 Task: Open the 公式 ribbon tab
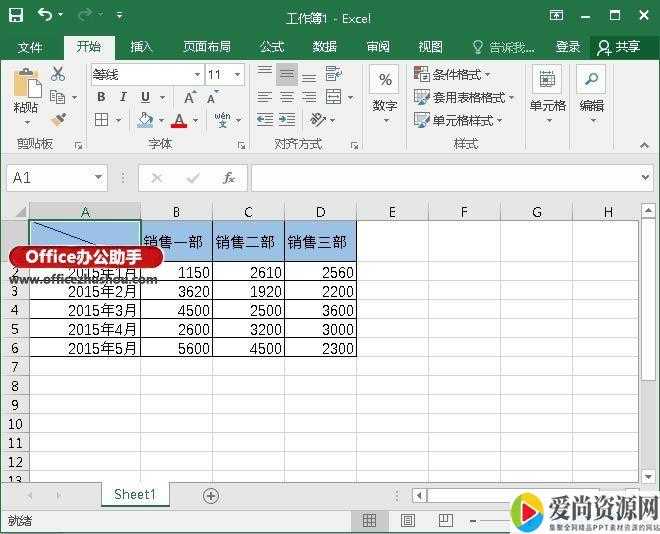[272, 46]
